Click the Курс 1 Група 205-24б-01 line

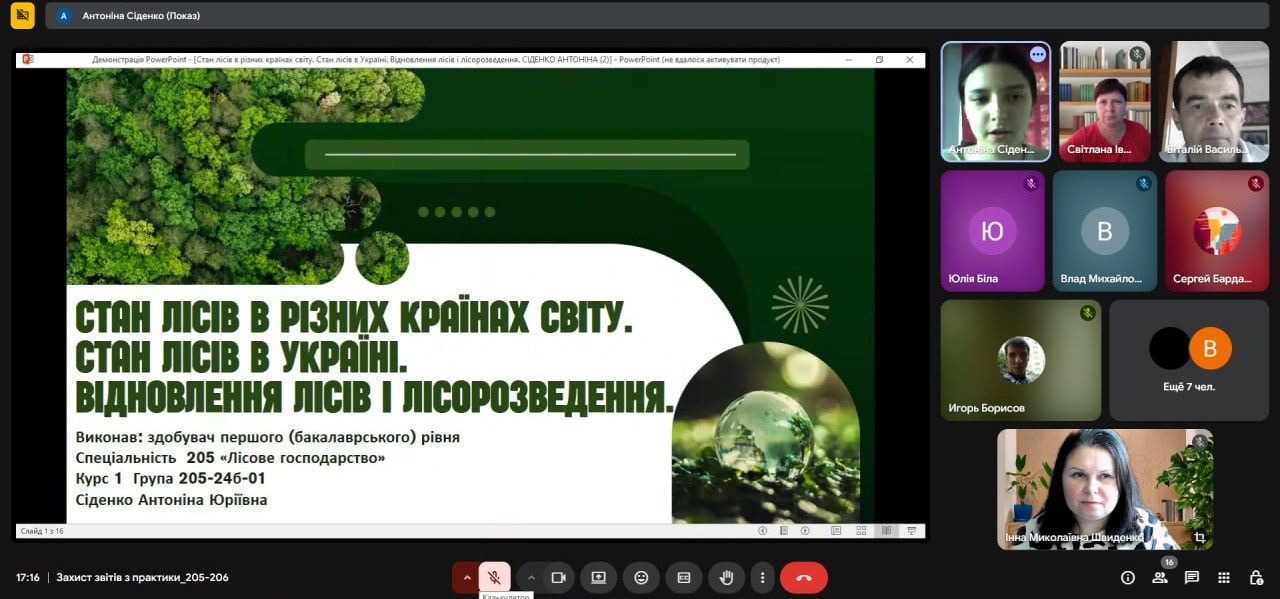171,478
